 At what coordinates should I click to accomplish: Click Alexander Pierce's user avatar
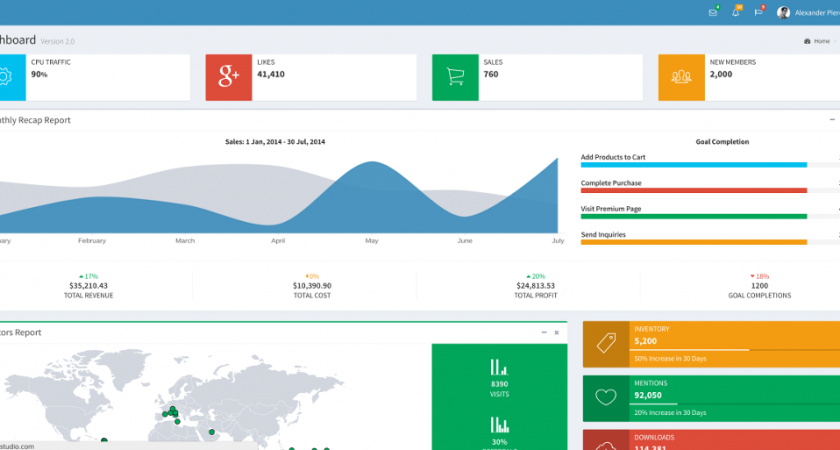[783, 13]
